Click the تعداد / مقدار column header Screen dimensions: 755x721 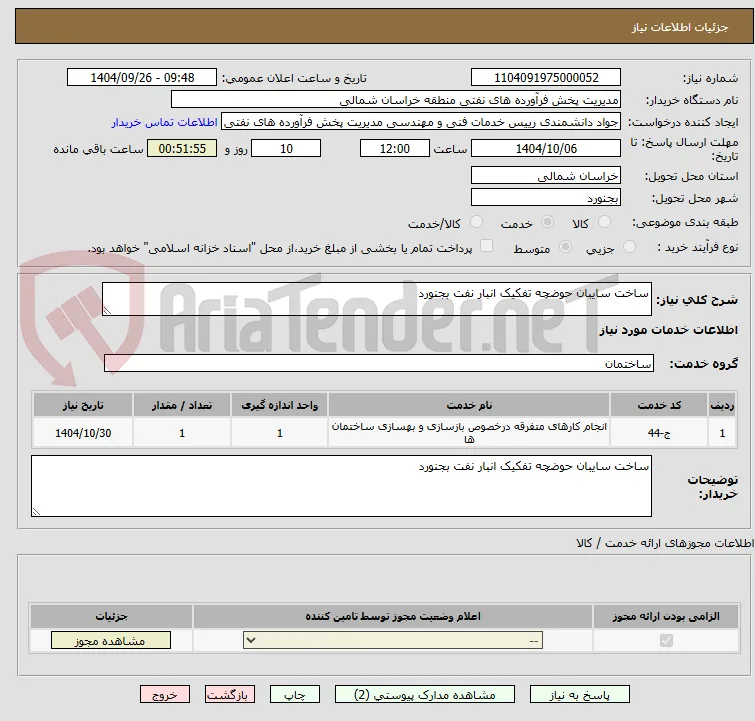coord(182,405)
